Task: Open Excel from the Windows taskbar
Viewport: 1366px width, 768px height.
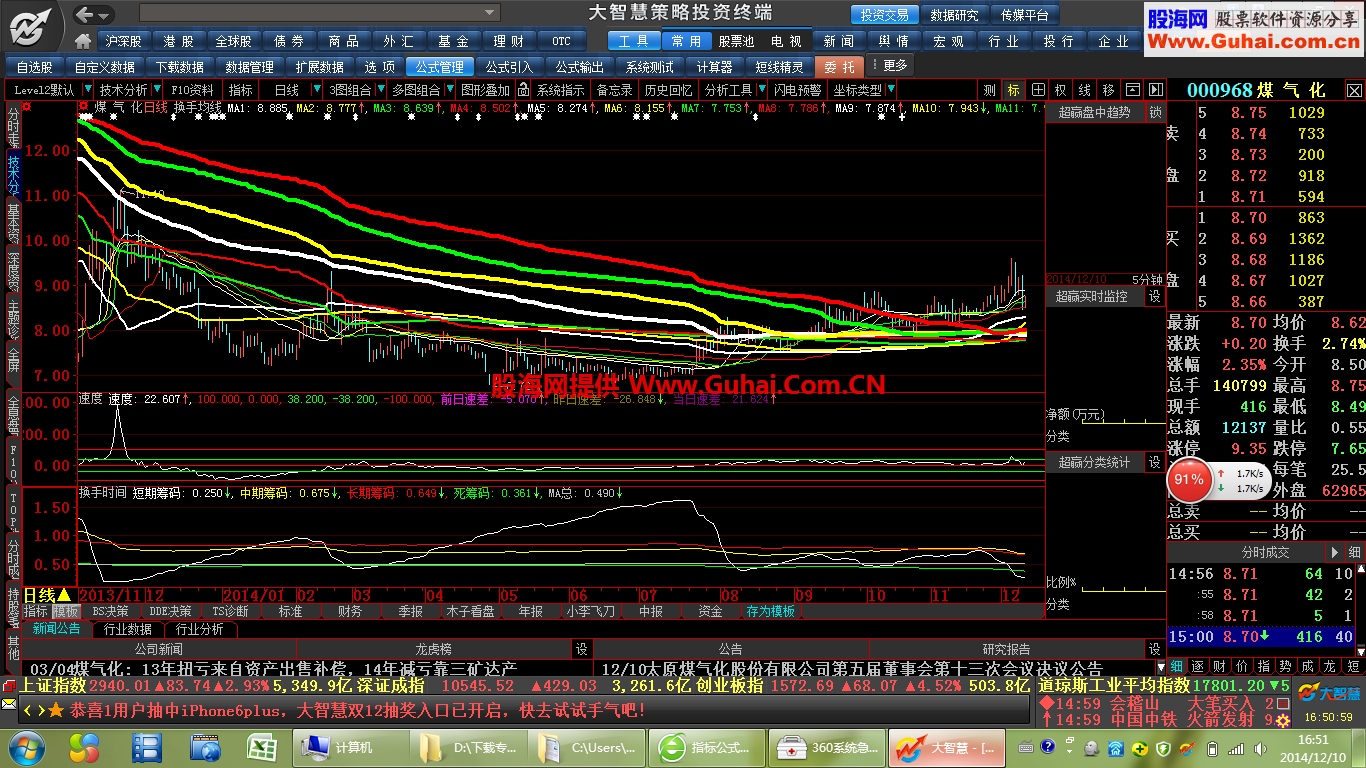Action: pos(261,746)
